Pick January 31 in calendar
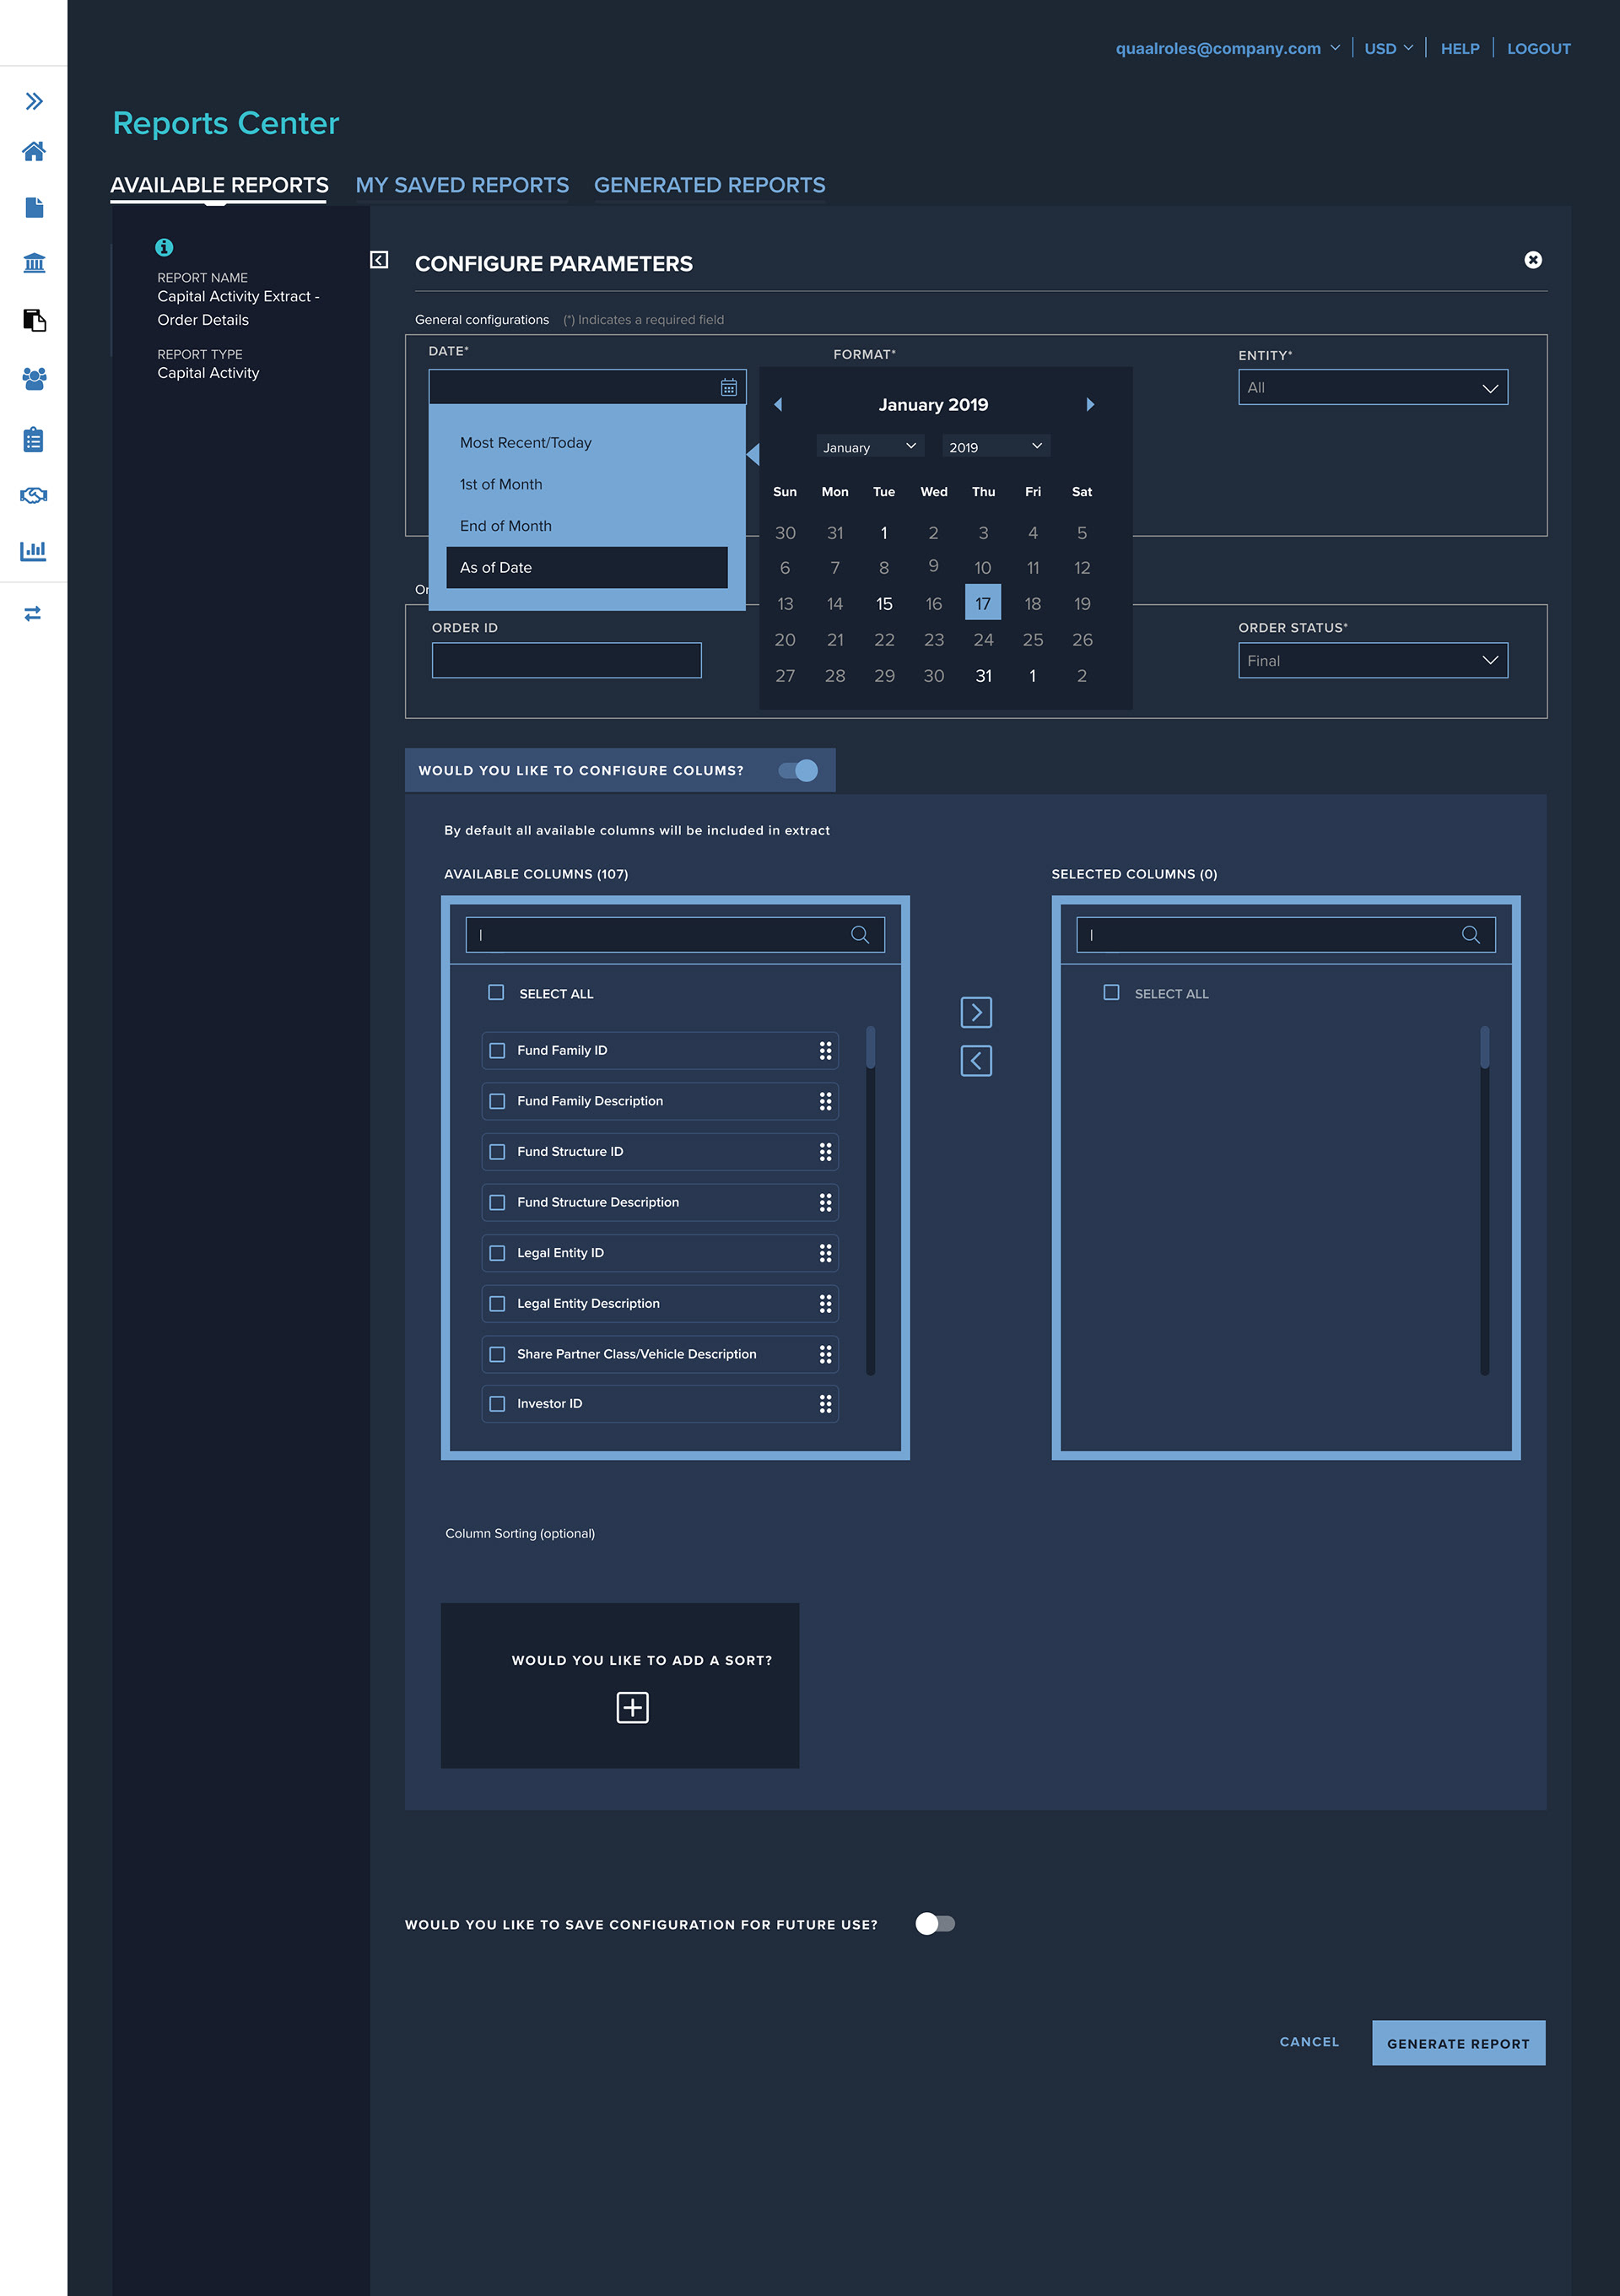The height and width of the screenshot is (2296, 1620). (x=983, y=676)
